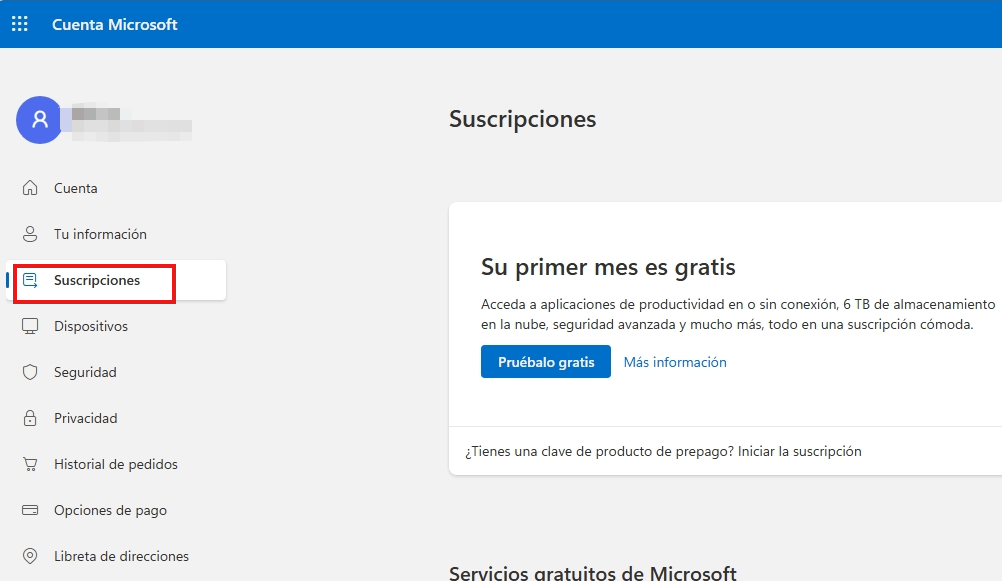Click the subscriptions list icon in sidebar

(x=30, y=280)
